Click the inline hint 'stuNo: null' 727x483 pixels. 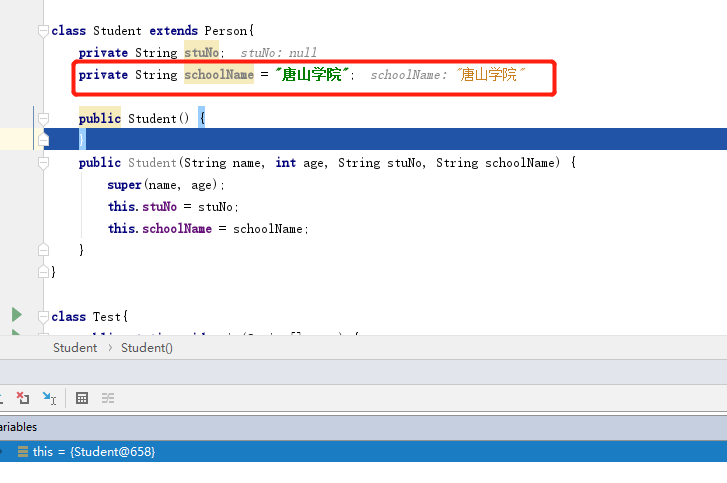click(279, 53)
